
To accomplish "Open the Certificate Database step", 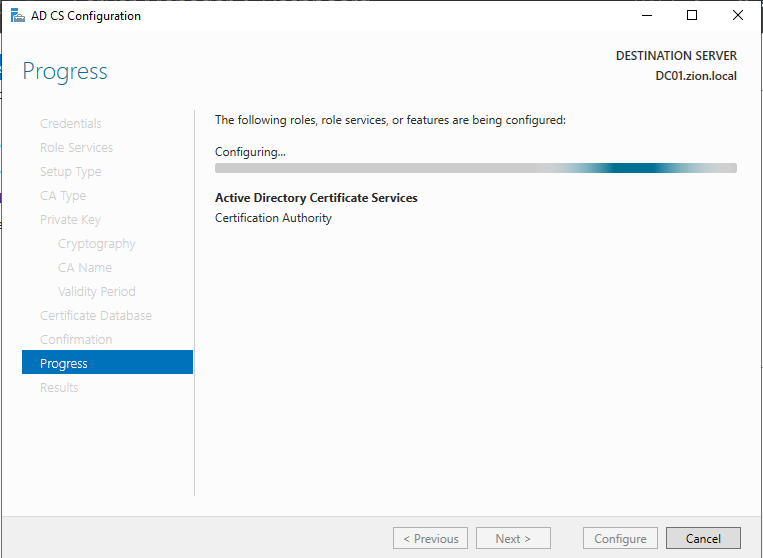I will [x=96, y=316].
